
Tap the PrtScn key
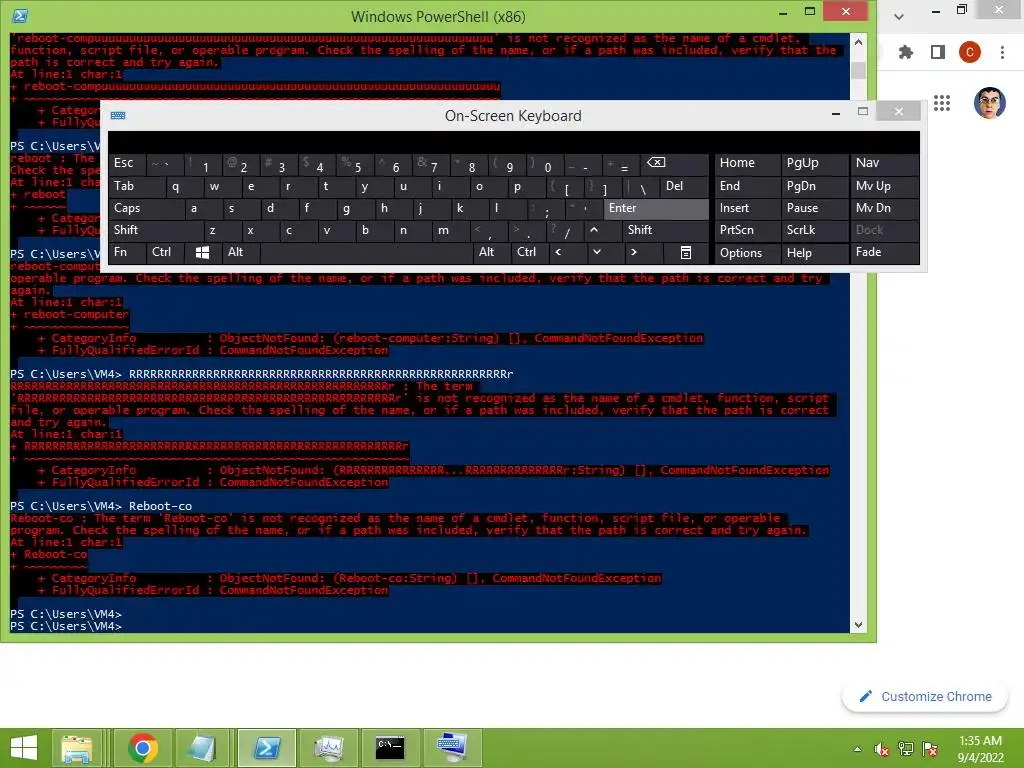click(x=747, y=230)
